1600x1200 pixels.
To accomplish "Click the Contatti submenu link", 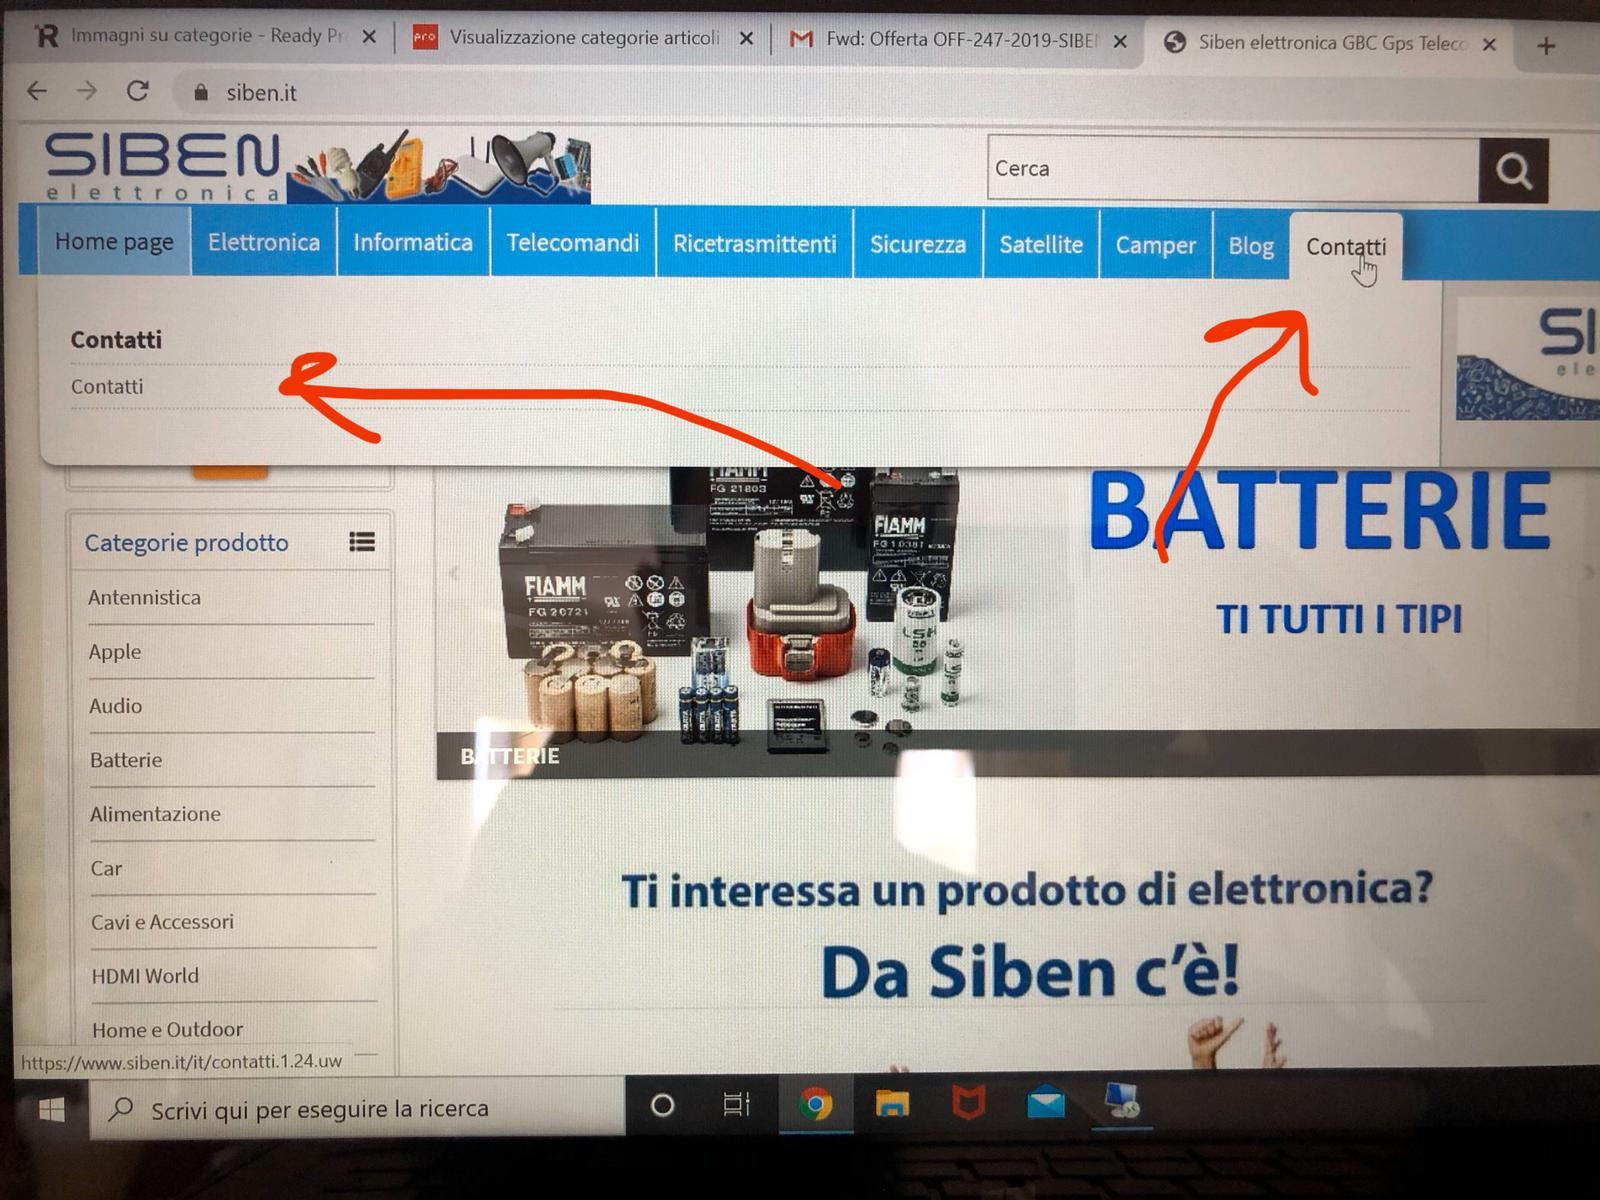I will tap(107, 387).
